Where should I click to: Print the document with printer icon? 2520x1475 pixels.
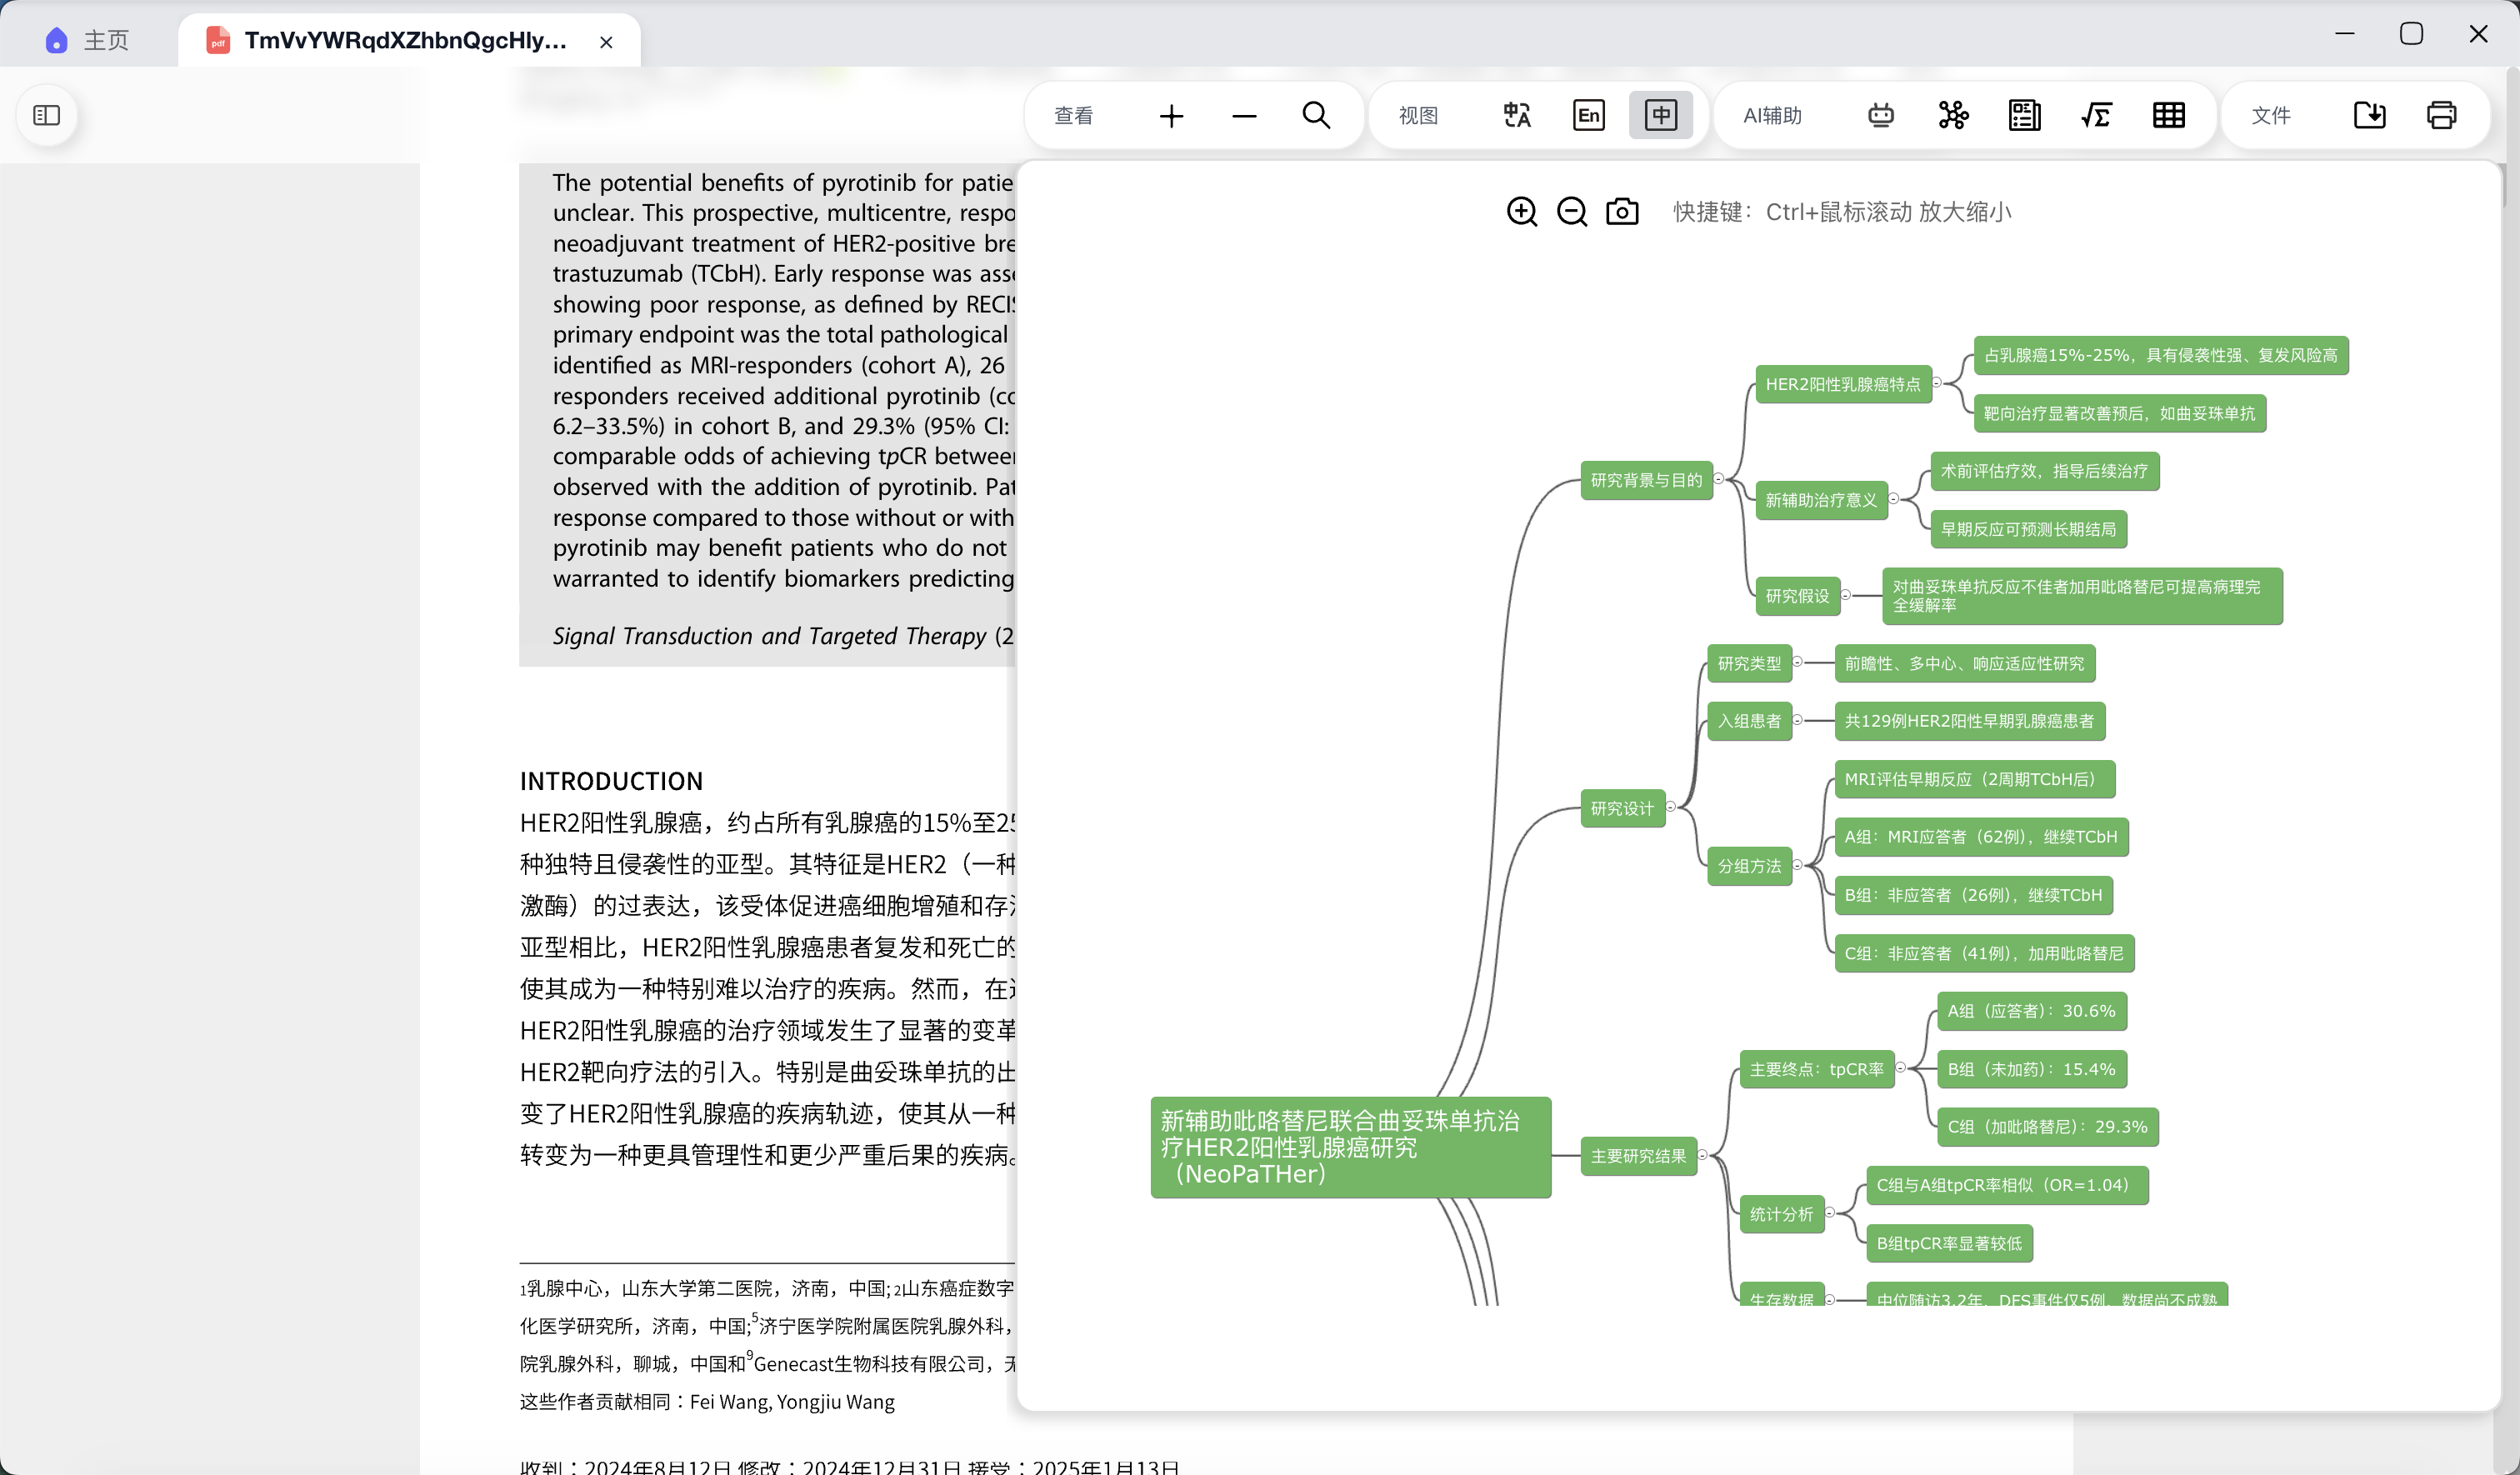click(x=2441, y=116)
